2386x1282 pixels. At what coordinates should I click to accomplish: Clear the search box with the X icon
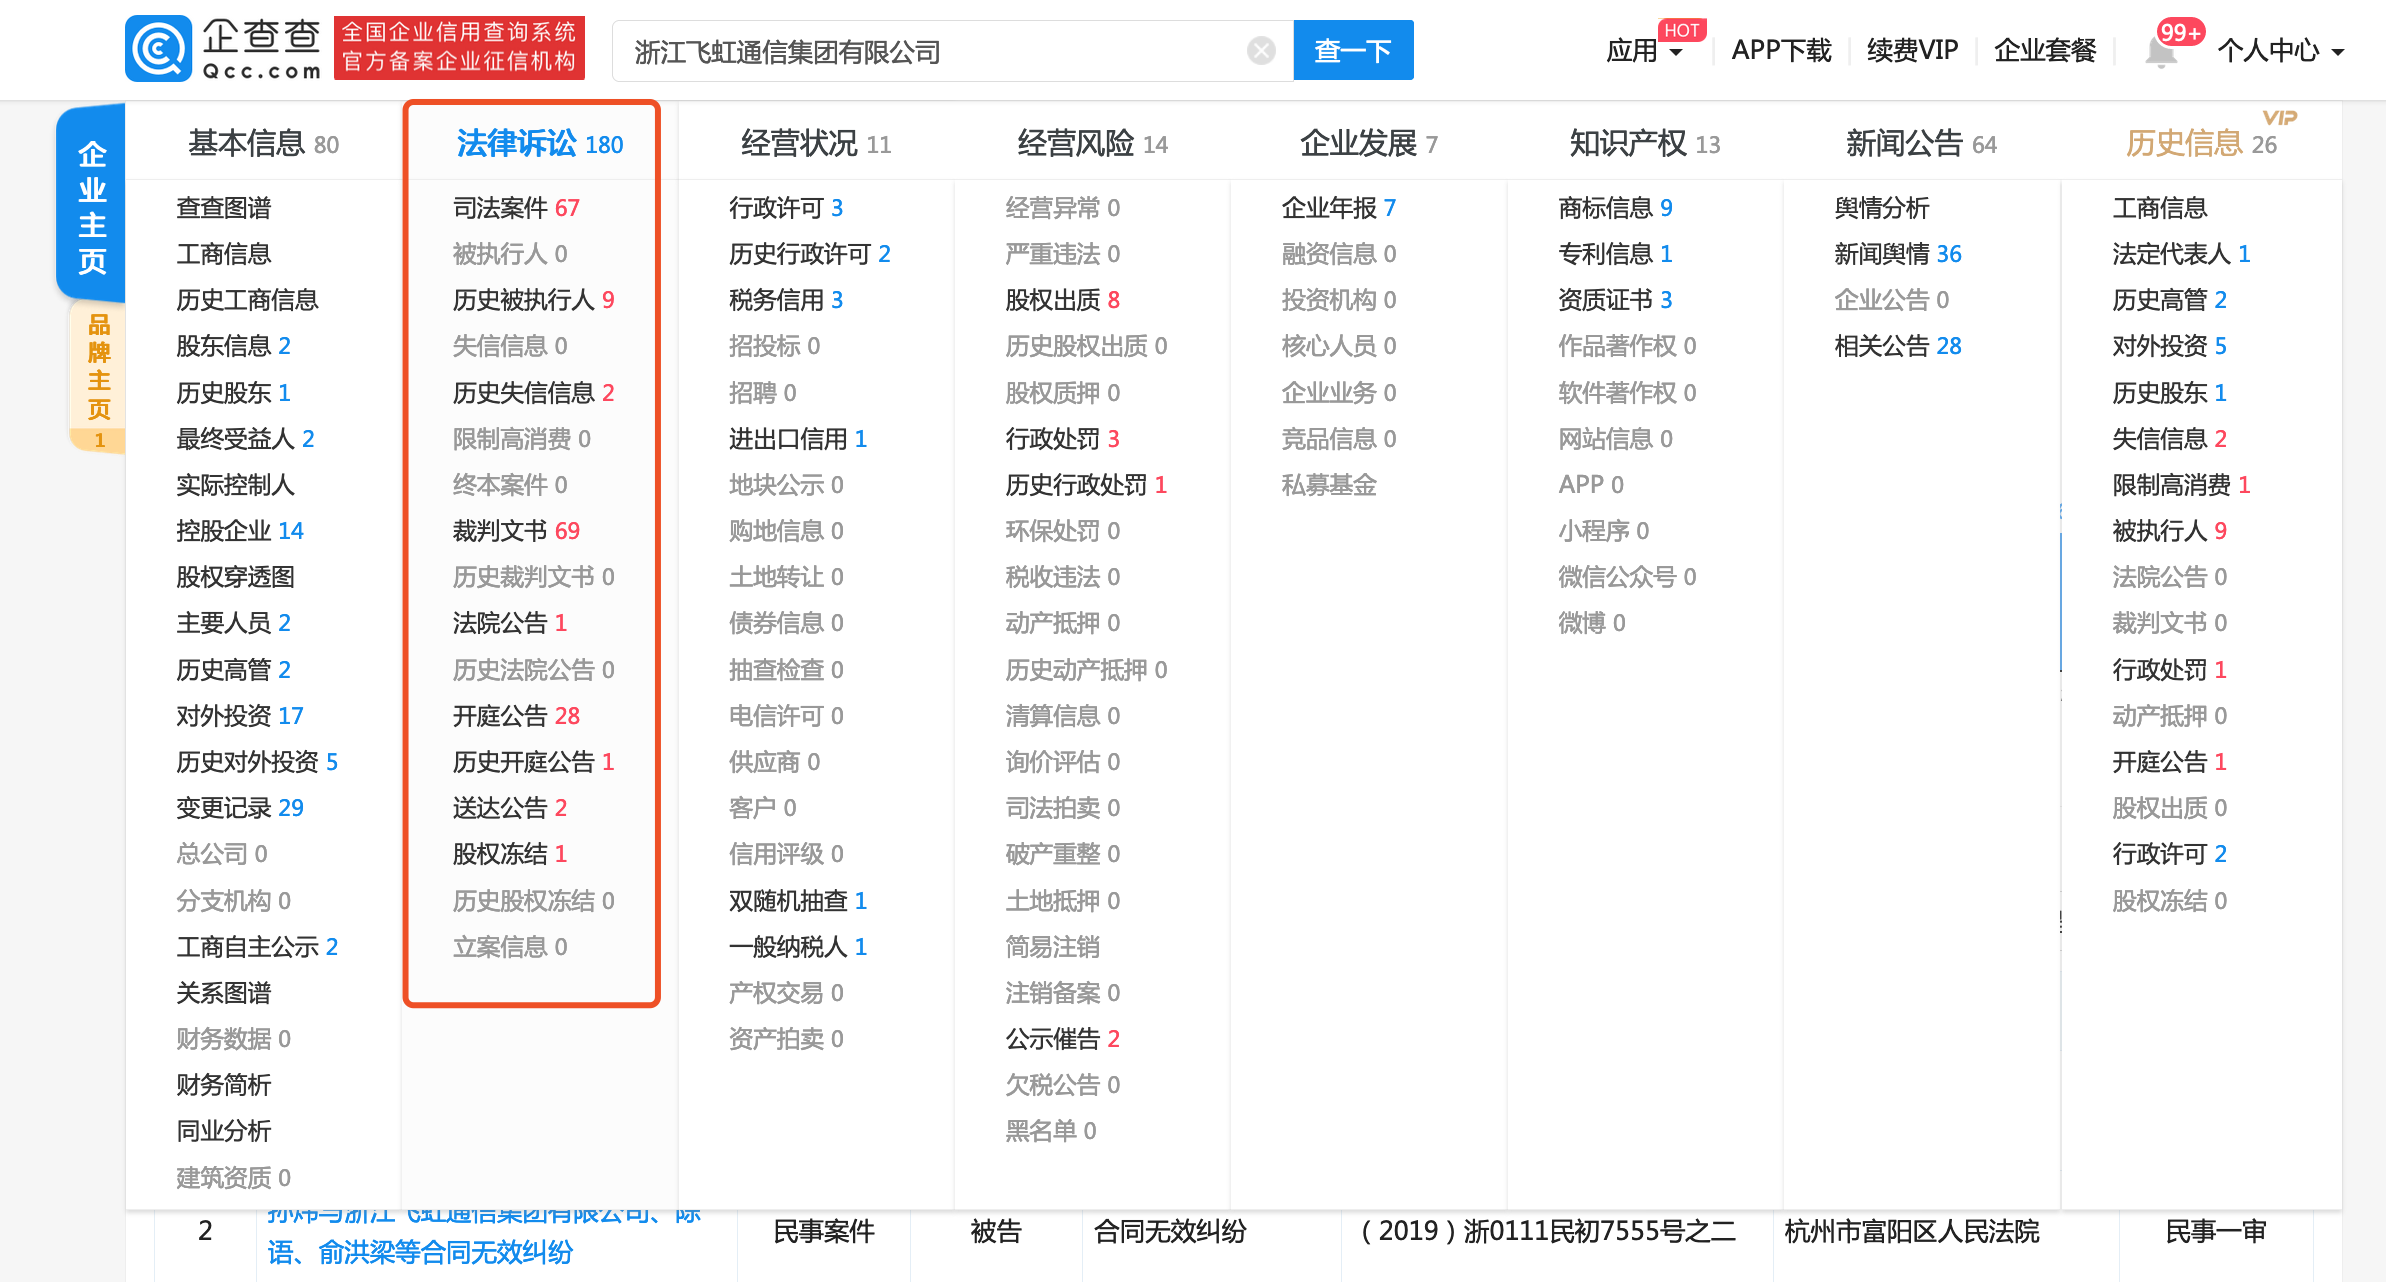point(1262,51)
